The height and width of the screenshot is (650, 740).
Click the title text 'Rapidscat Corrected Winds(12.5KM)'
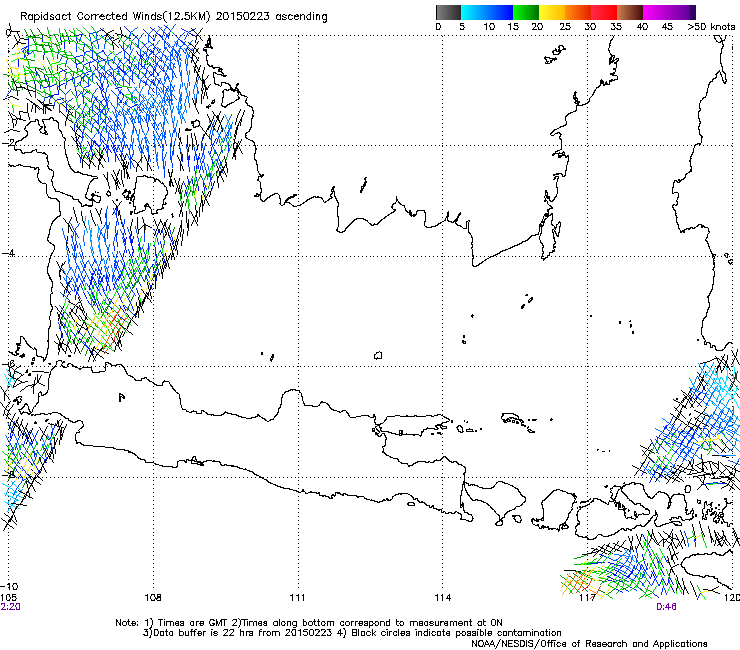point(115,17)
